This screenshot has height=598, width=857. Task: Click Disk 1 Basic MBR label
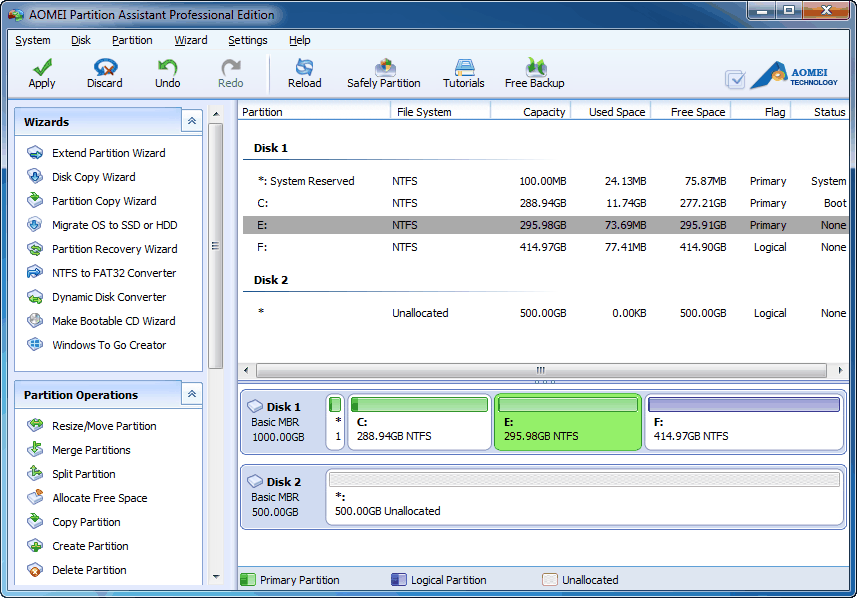click(x=277, y=422)
